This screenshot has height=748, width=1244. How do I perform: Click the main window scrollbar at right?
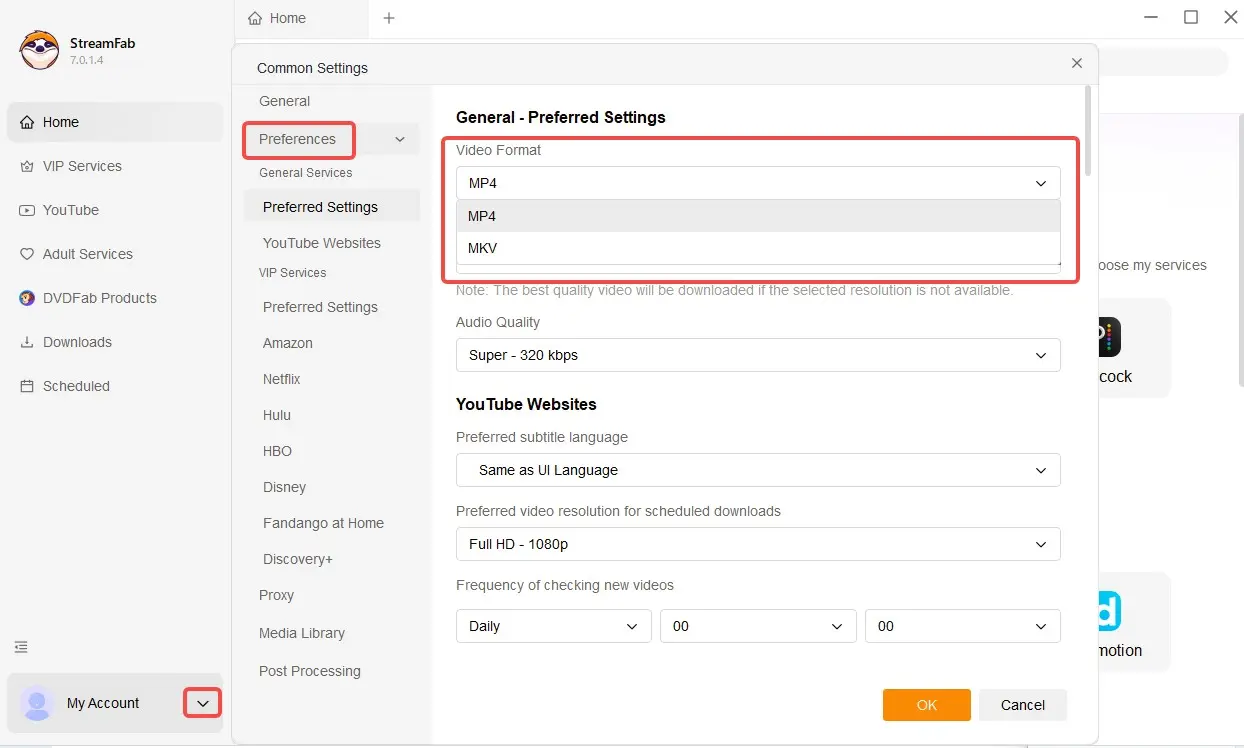point(1241,250)
